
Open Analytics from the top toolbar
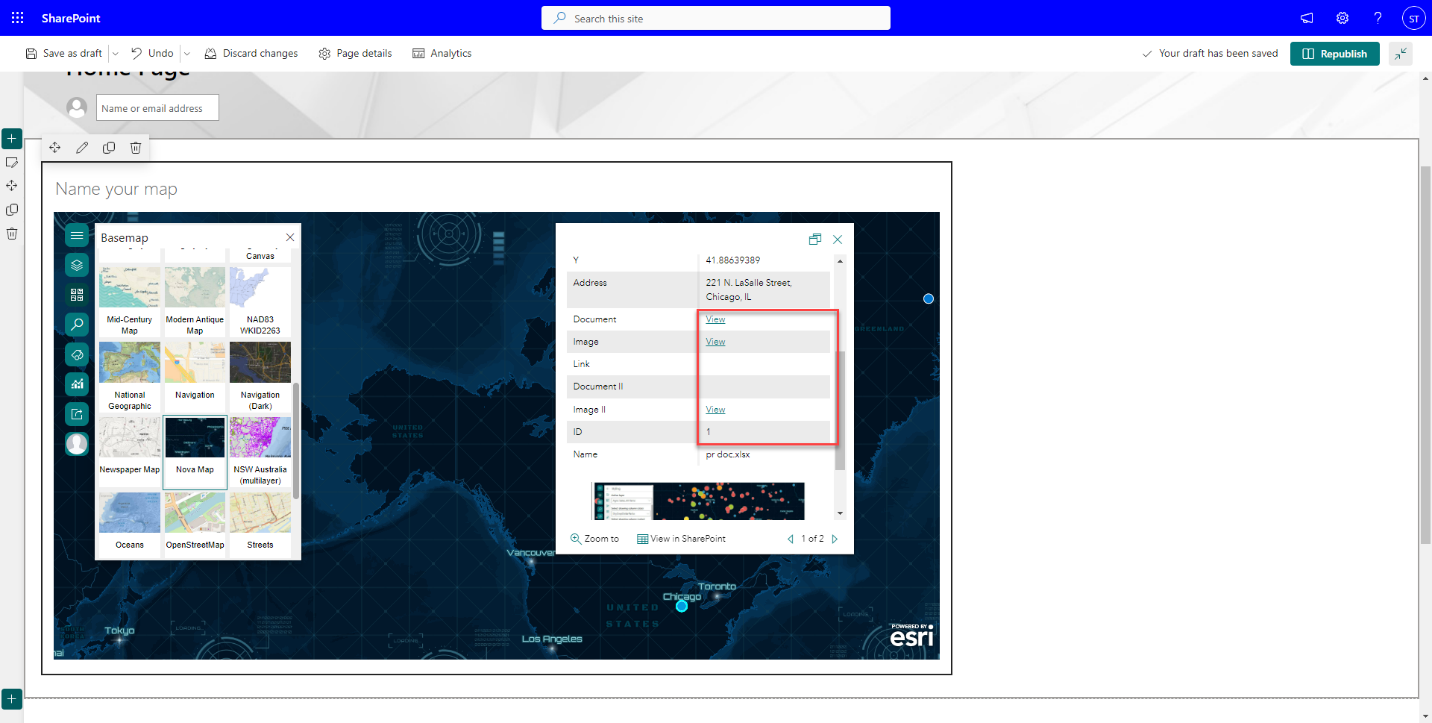click(x=441, y=53)
